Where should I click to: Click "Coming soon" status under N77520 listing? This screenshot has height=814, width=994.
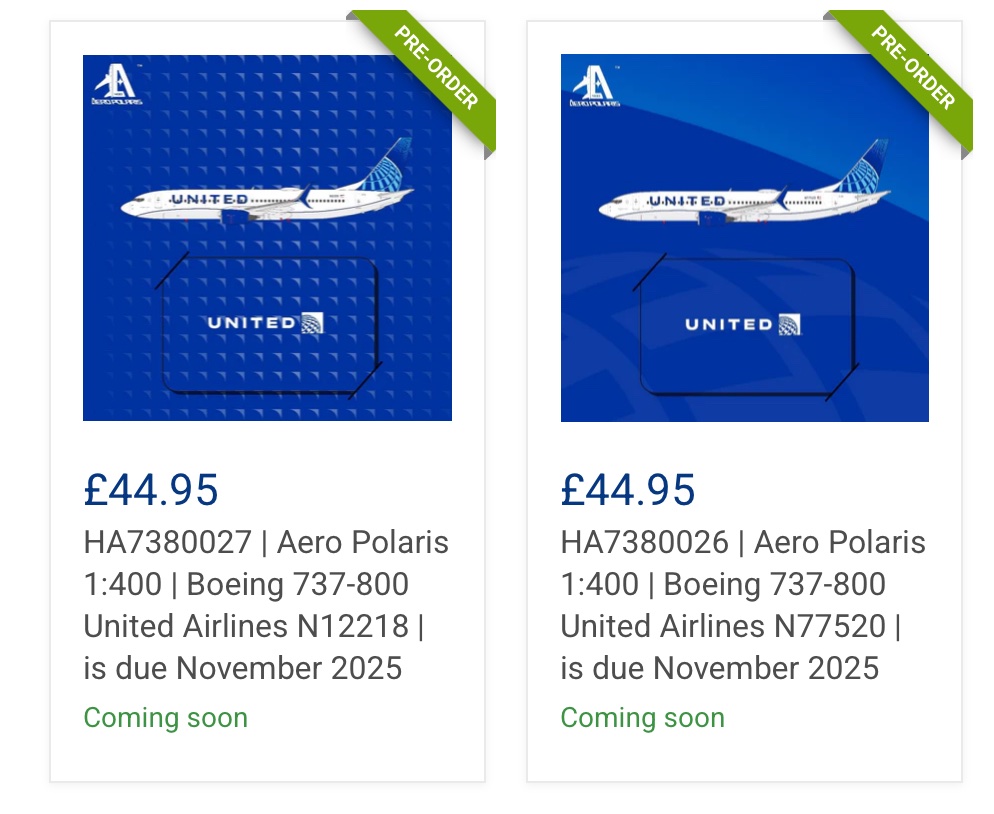(x=643, y=718)
